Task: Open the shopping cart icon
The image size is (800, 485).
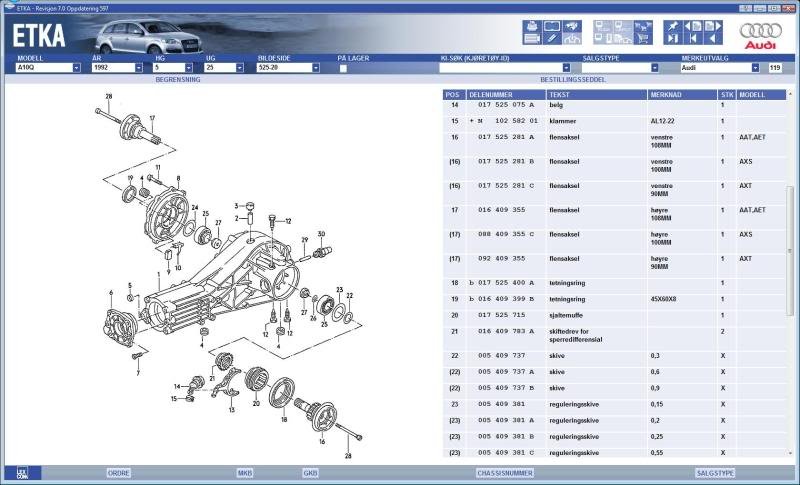Action: (x=641, y=40)
